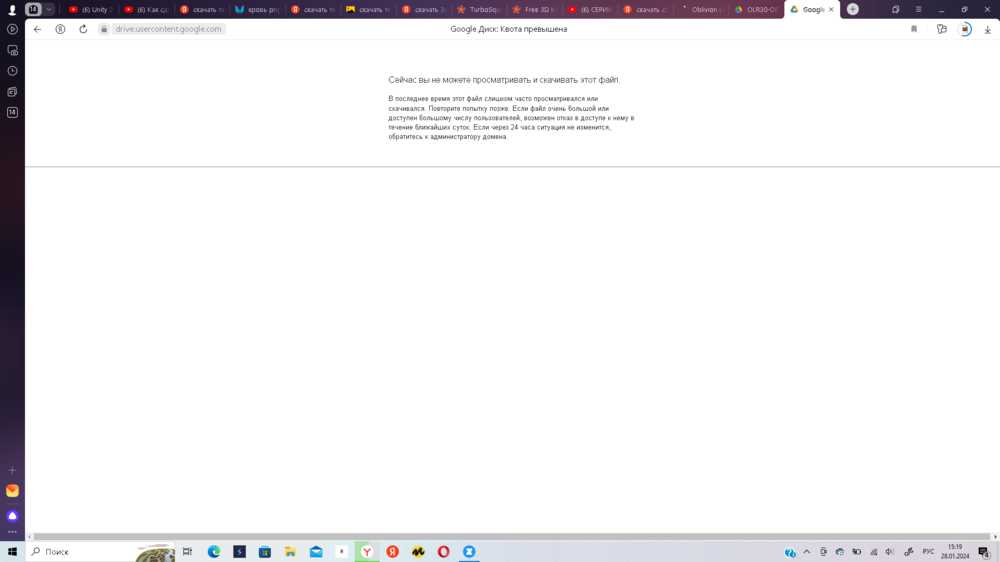The height and width of the screenshot is (562, 1000).
Task: Open the notification center icon
Action: click(985, 552)
